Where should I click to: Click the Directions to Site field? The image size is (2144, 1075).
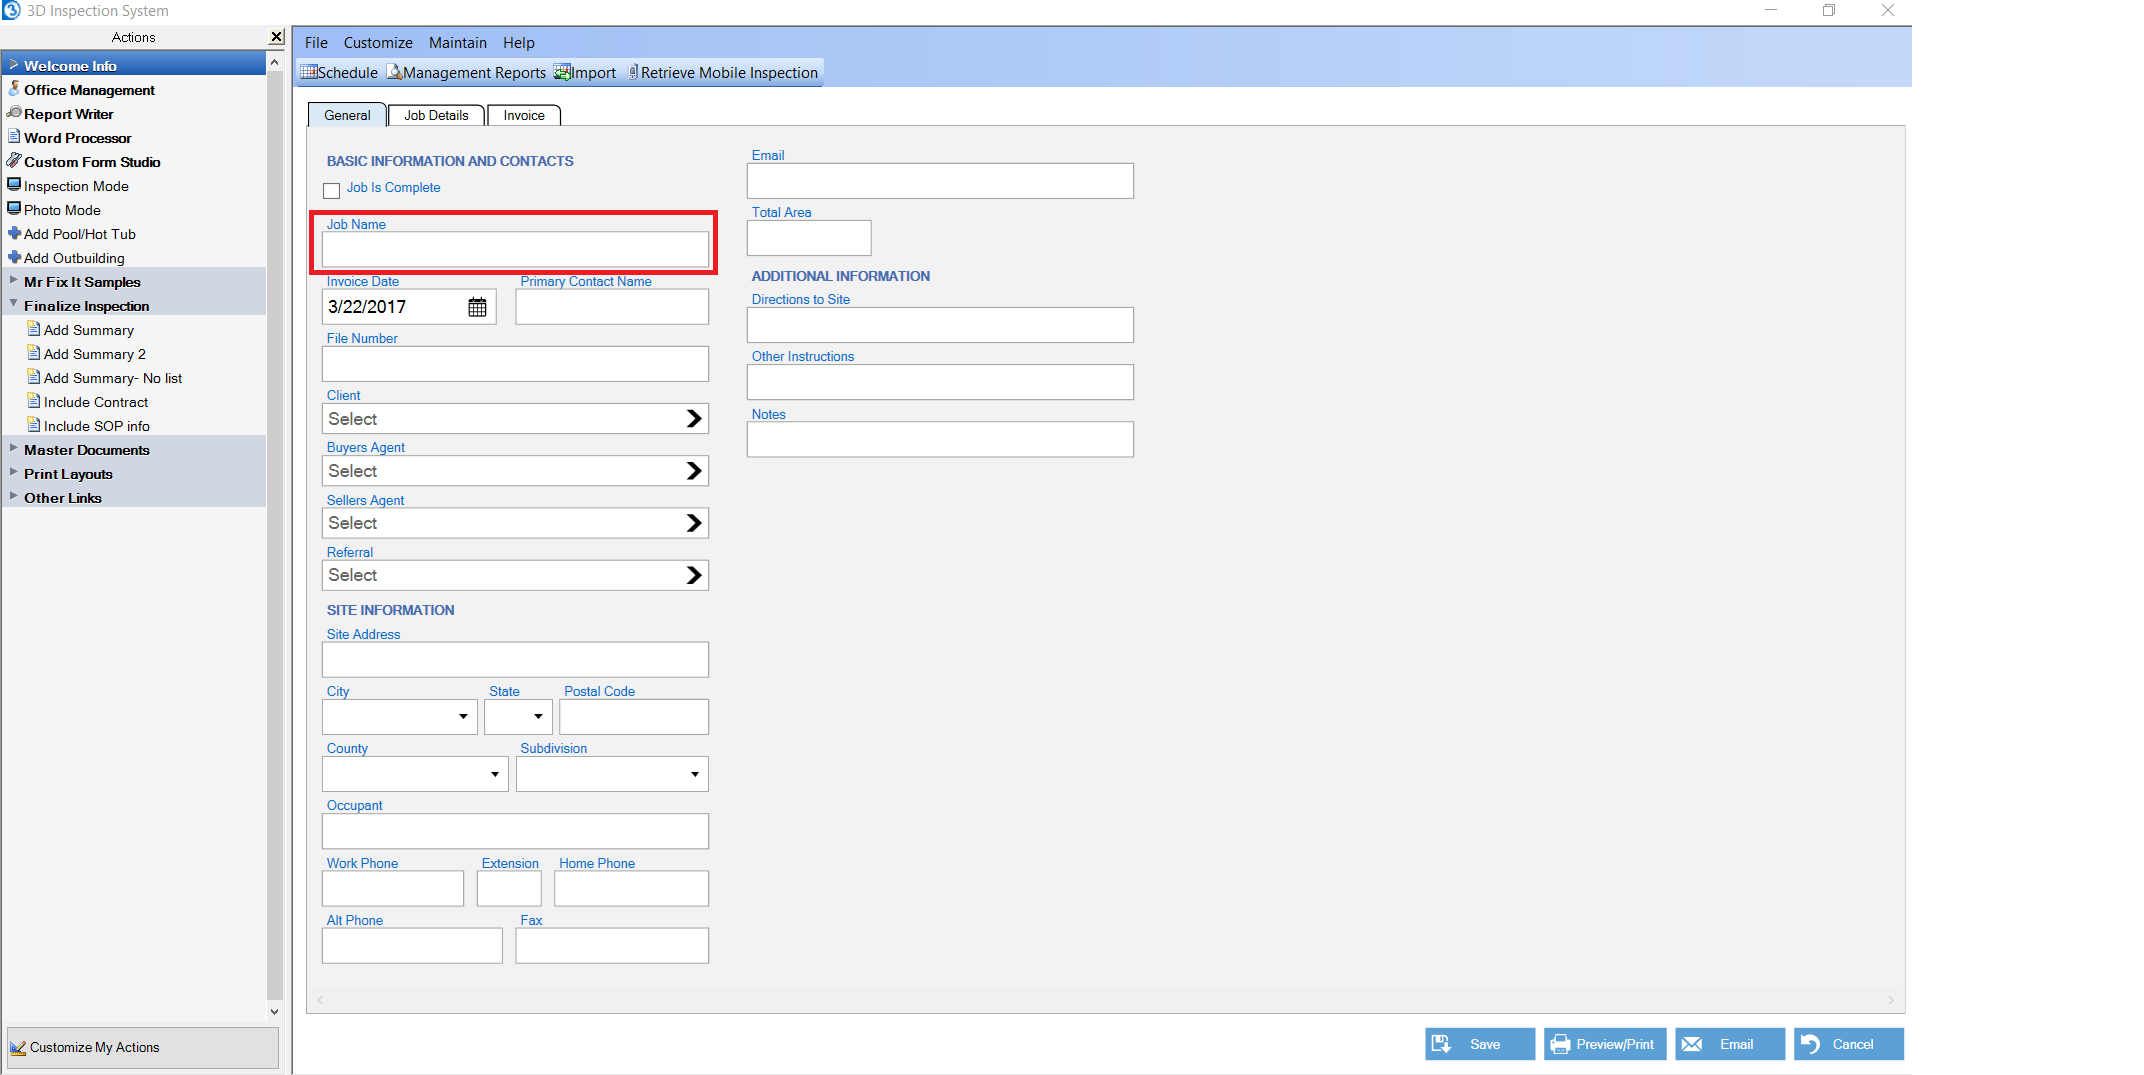[x=940, y=325]
